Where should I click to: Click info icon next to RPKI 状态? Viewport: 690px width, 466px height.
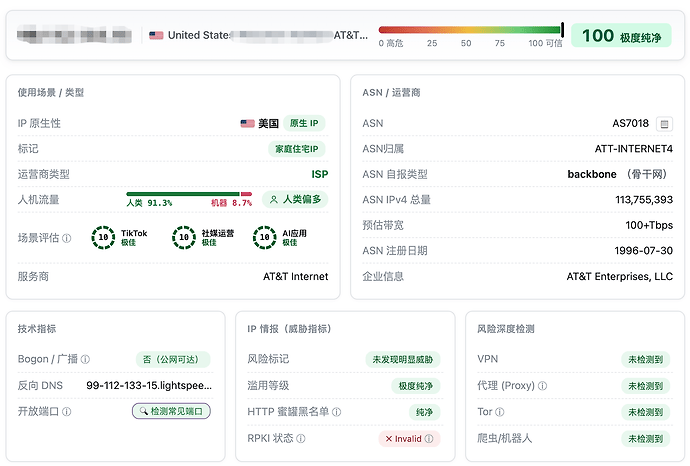click(301, 438)
